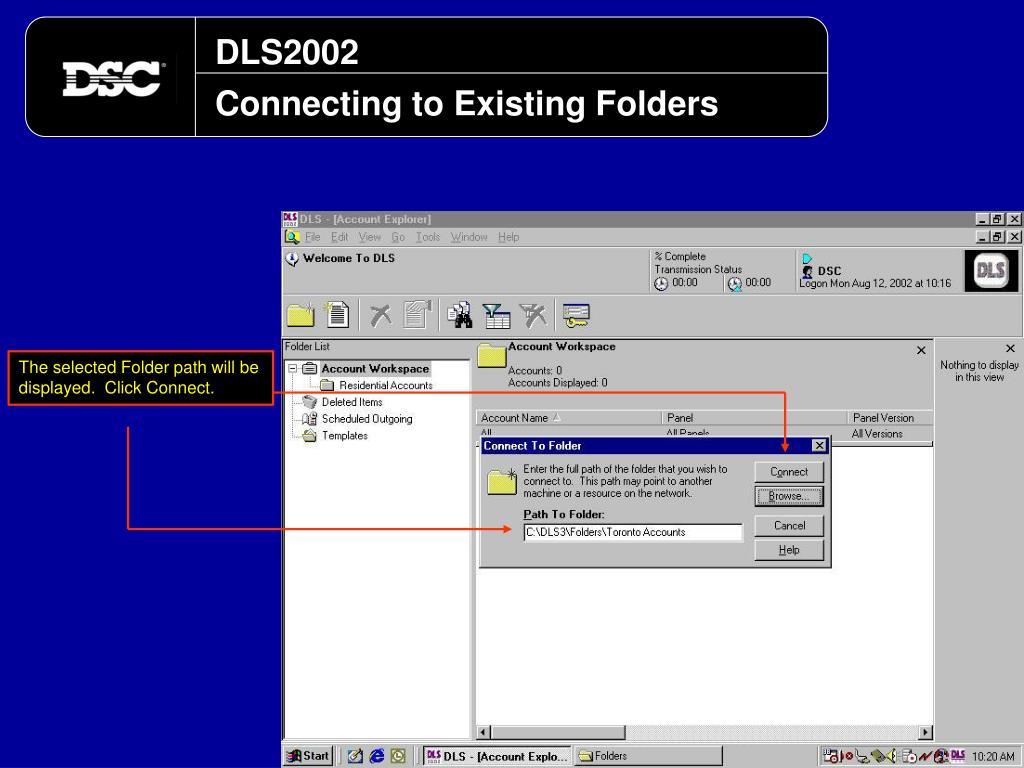Sort by Account Name column header
The image size is (1024, 768).
point(568,418)
